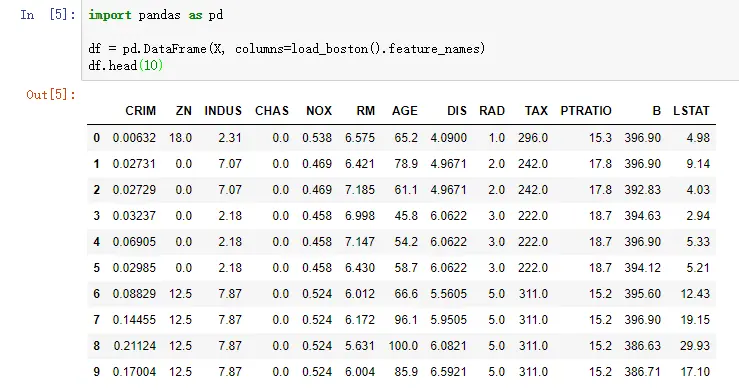The image size is (739, 390).
Task: Select B value 394.12
Action: [643, 267]
